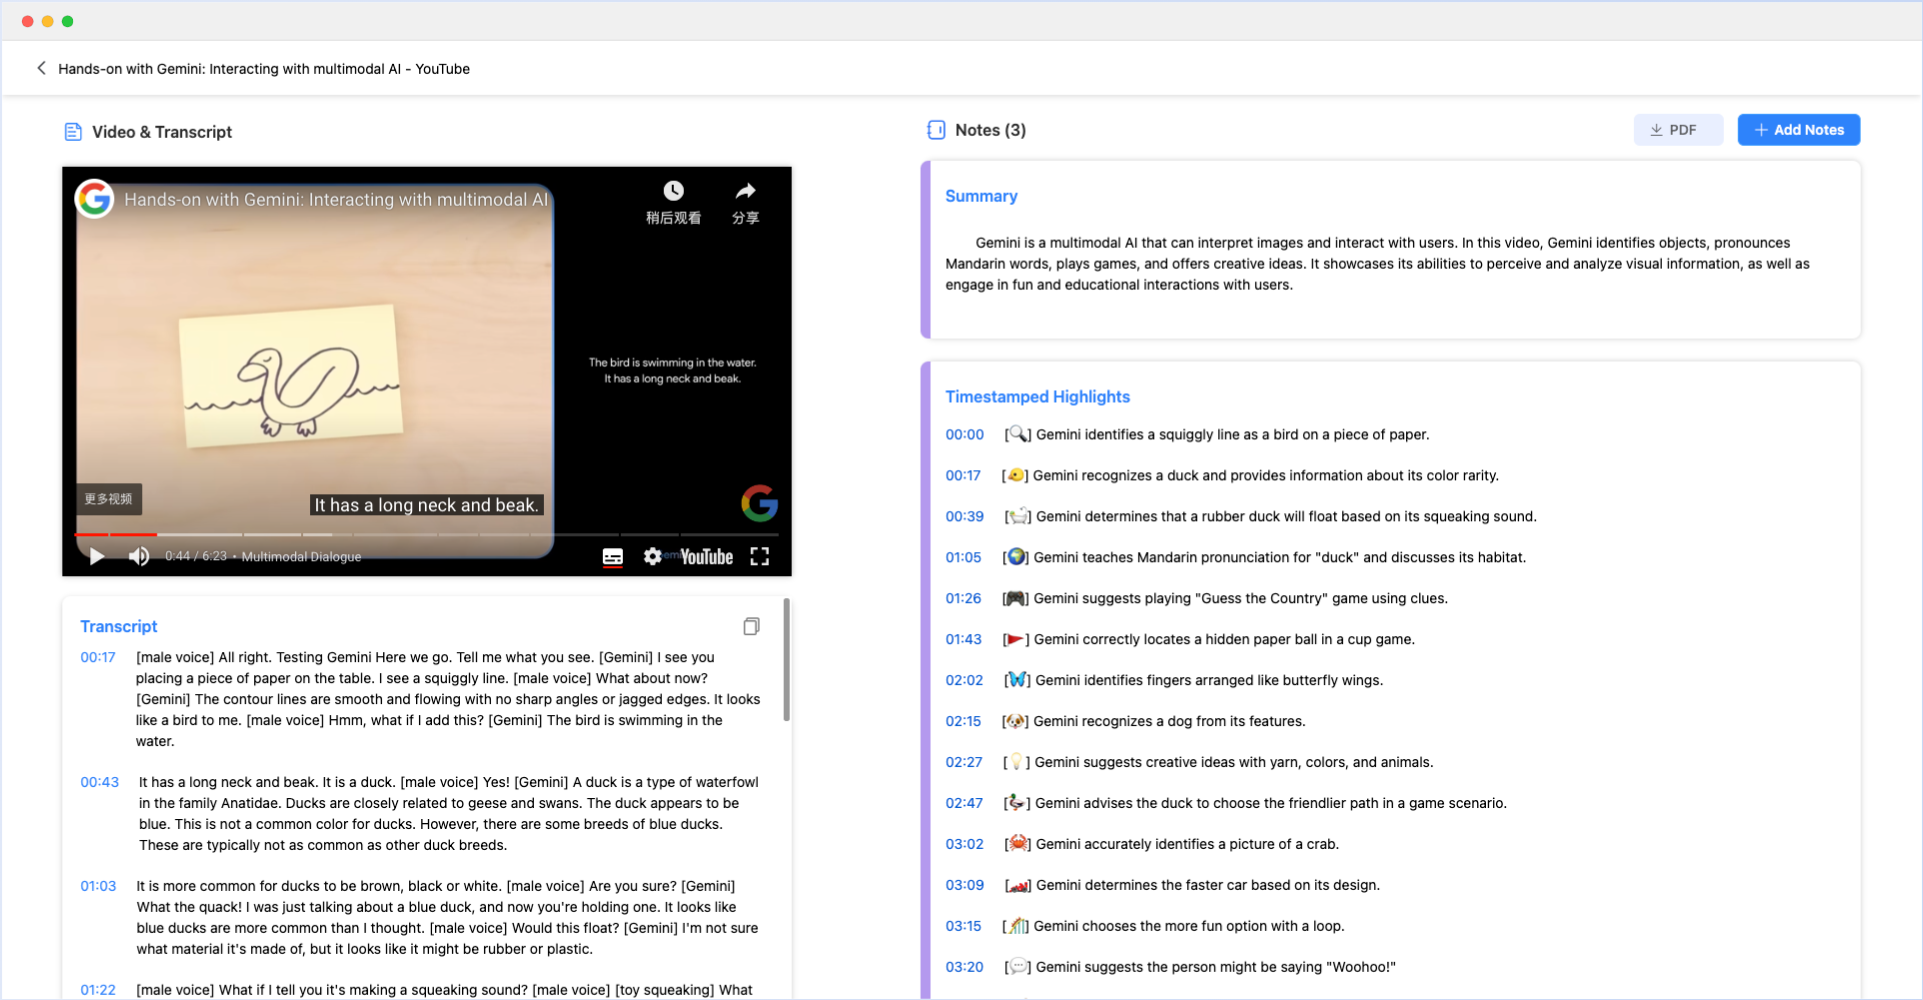Screen dimensions: 1923x1000
Task: Open highlight timestamp 03:15
Action: 964,926
